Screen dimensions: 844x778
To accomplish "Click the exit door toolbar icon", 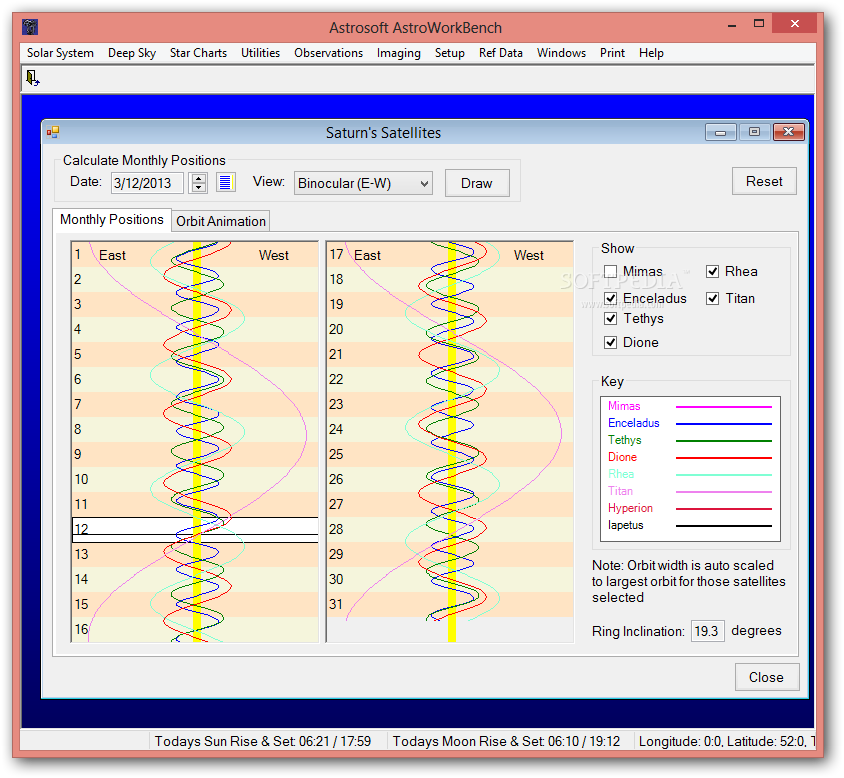I will 32,78.
